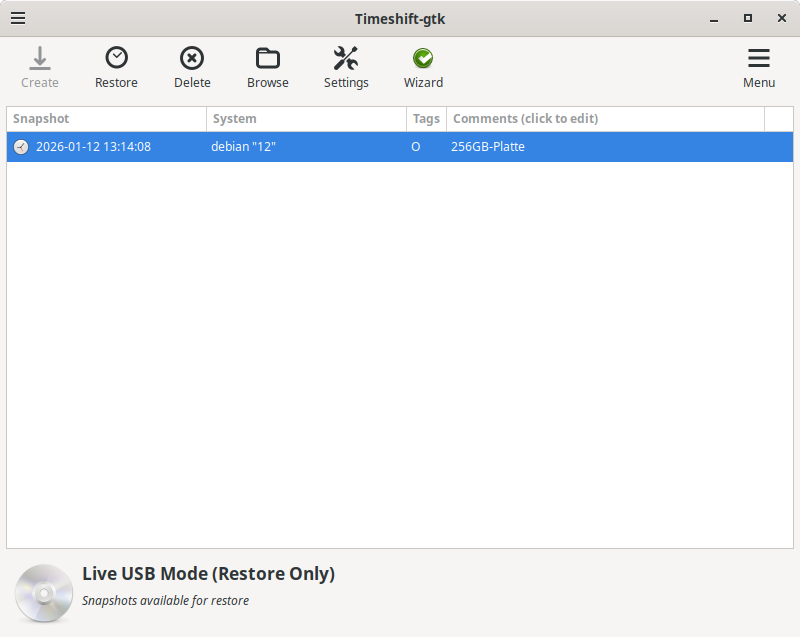Click the debian "12" system cell

(244, 146)
